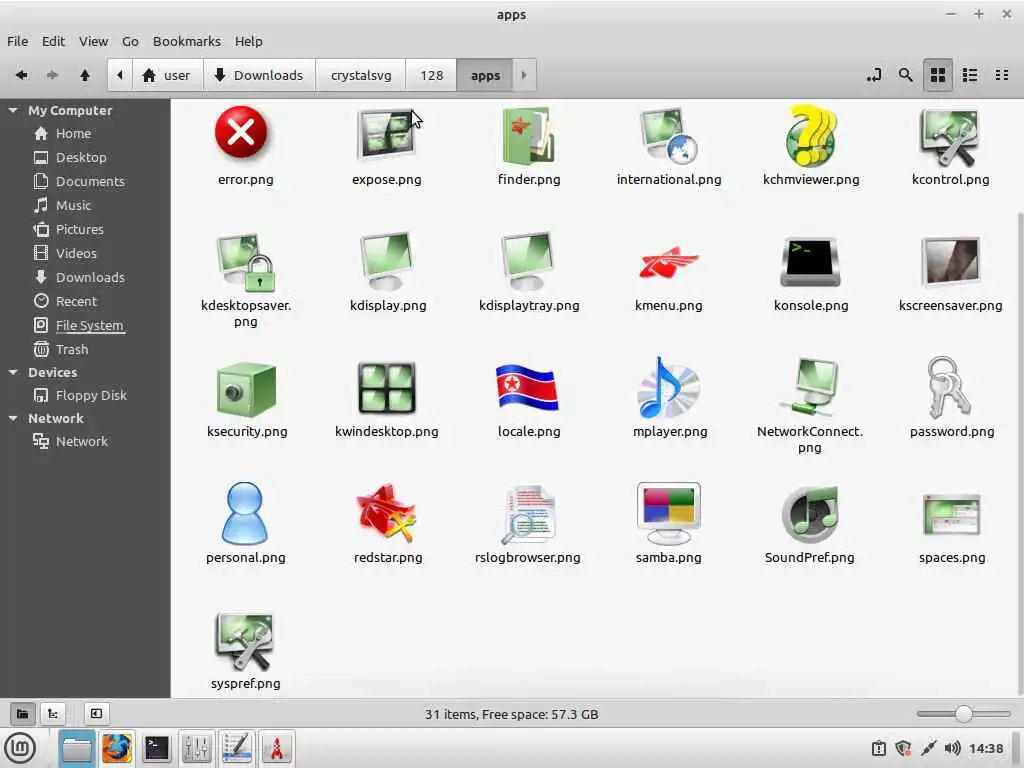Open the volume control in system tray

pos(952,748)
